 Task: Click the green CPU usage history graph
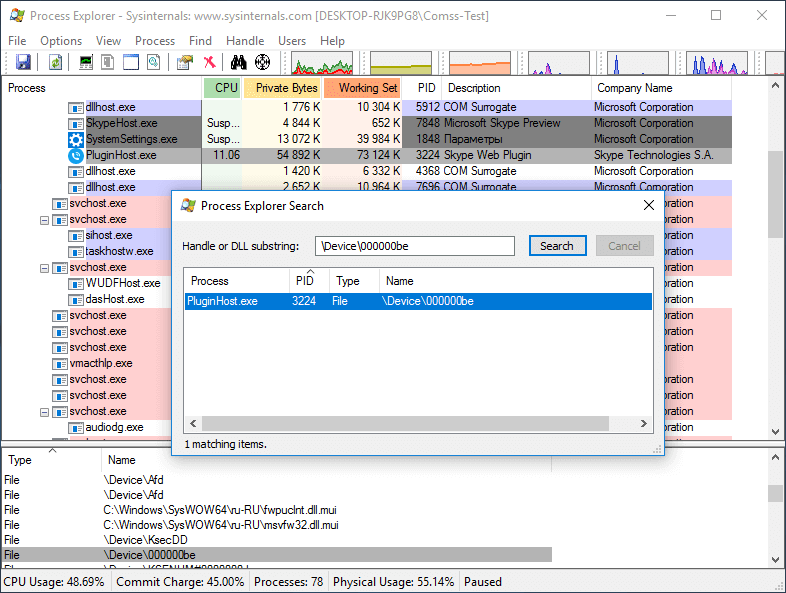tap(322, 63)
